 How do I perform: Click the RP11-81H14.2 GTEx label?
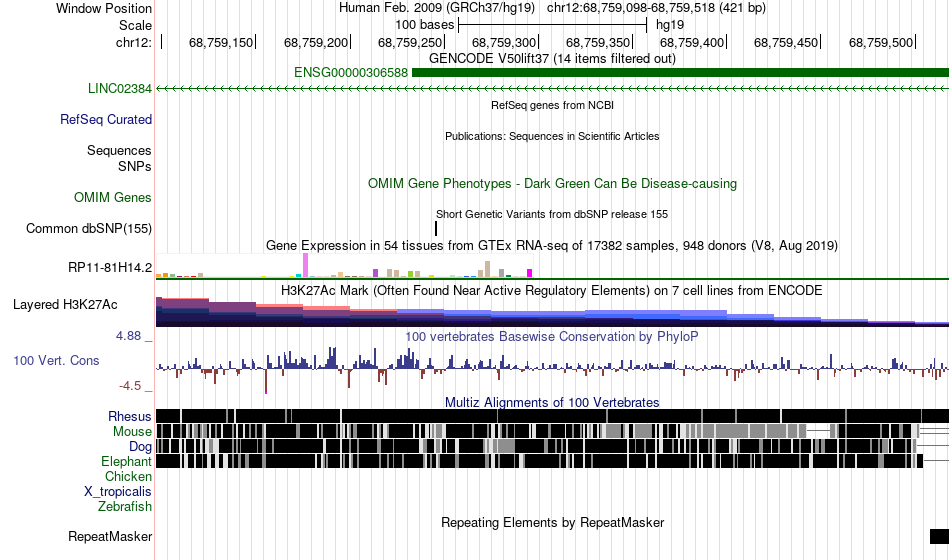110,267
